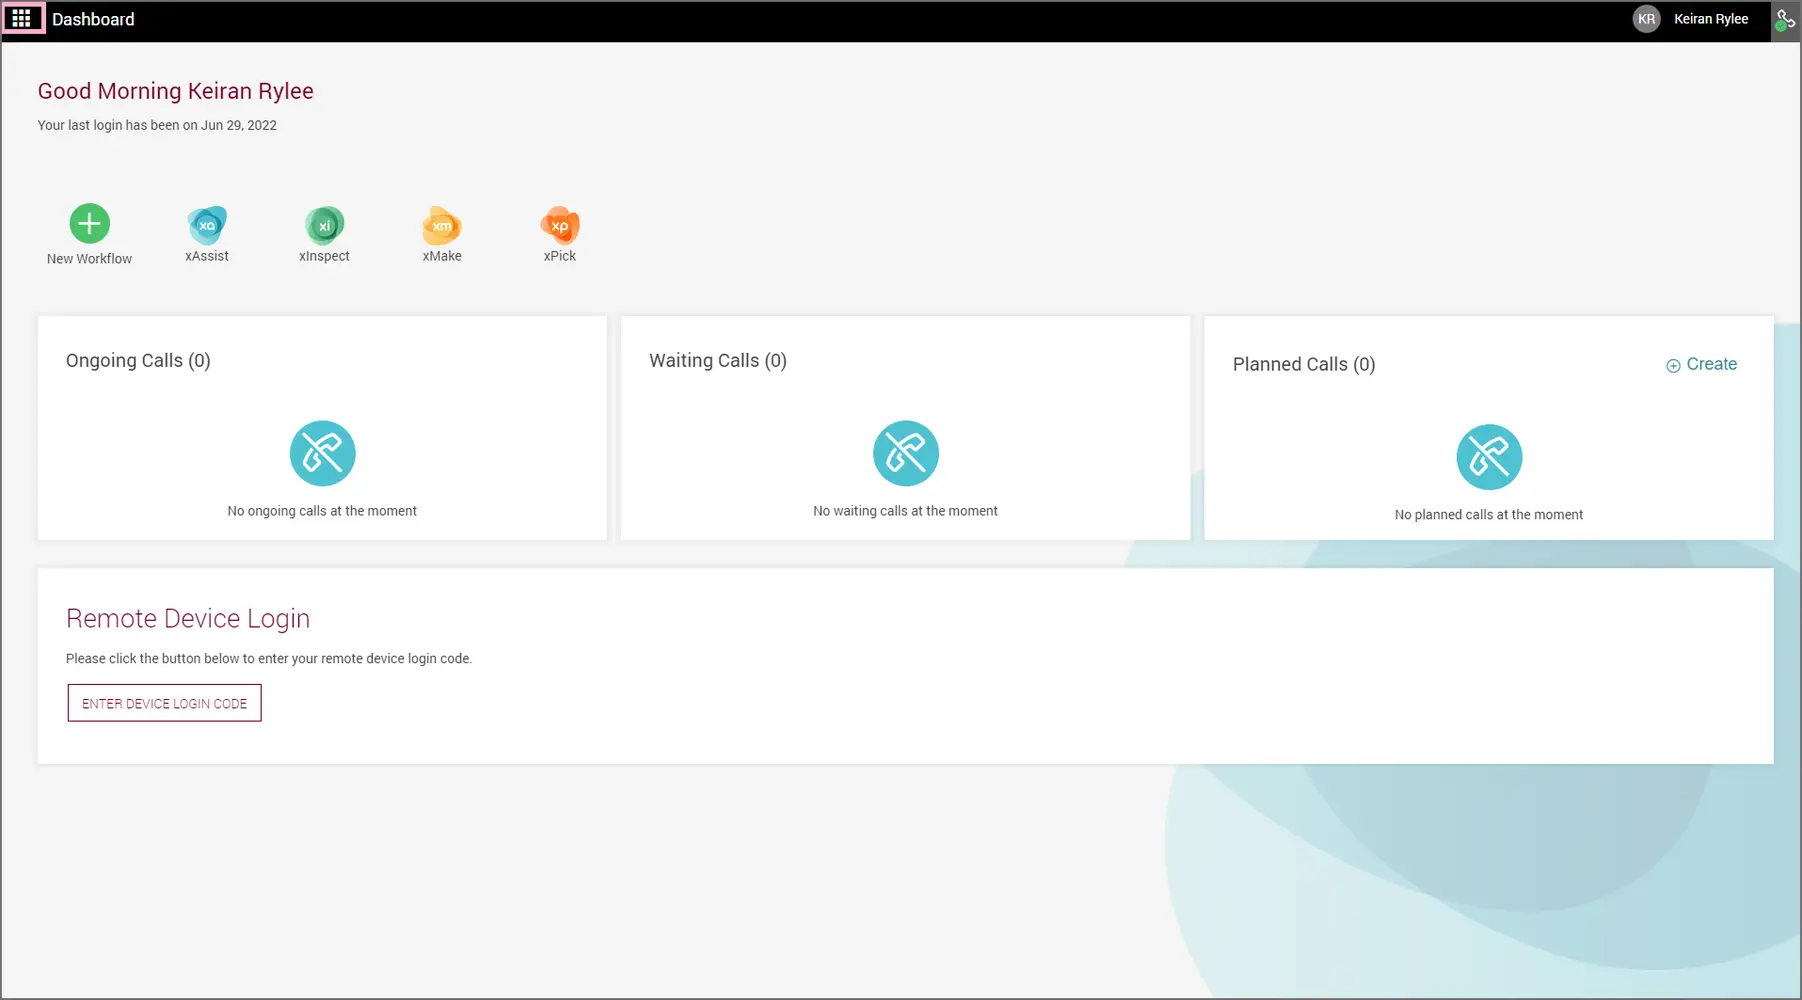
Task: Select the Waiting Calls (0) heading
Action: [718, 360]
